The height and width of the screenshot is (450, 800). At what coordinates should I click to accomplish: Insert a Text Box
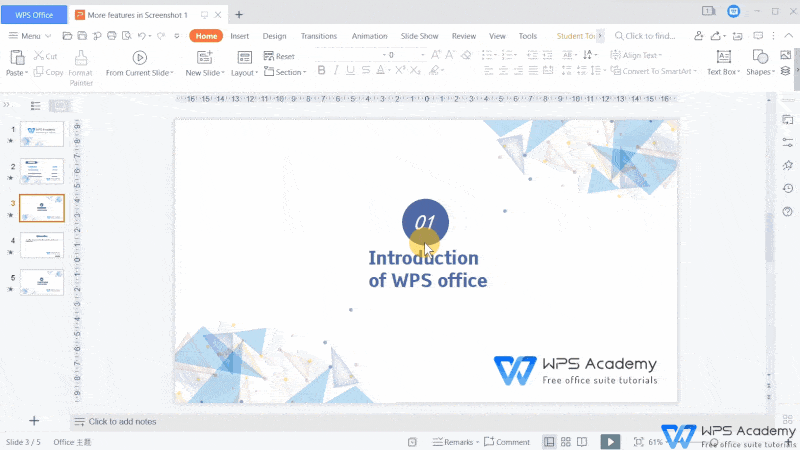pos(723,62)
